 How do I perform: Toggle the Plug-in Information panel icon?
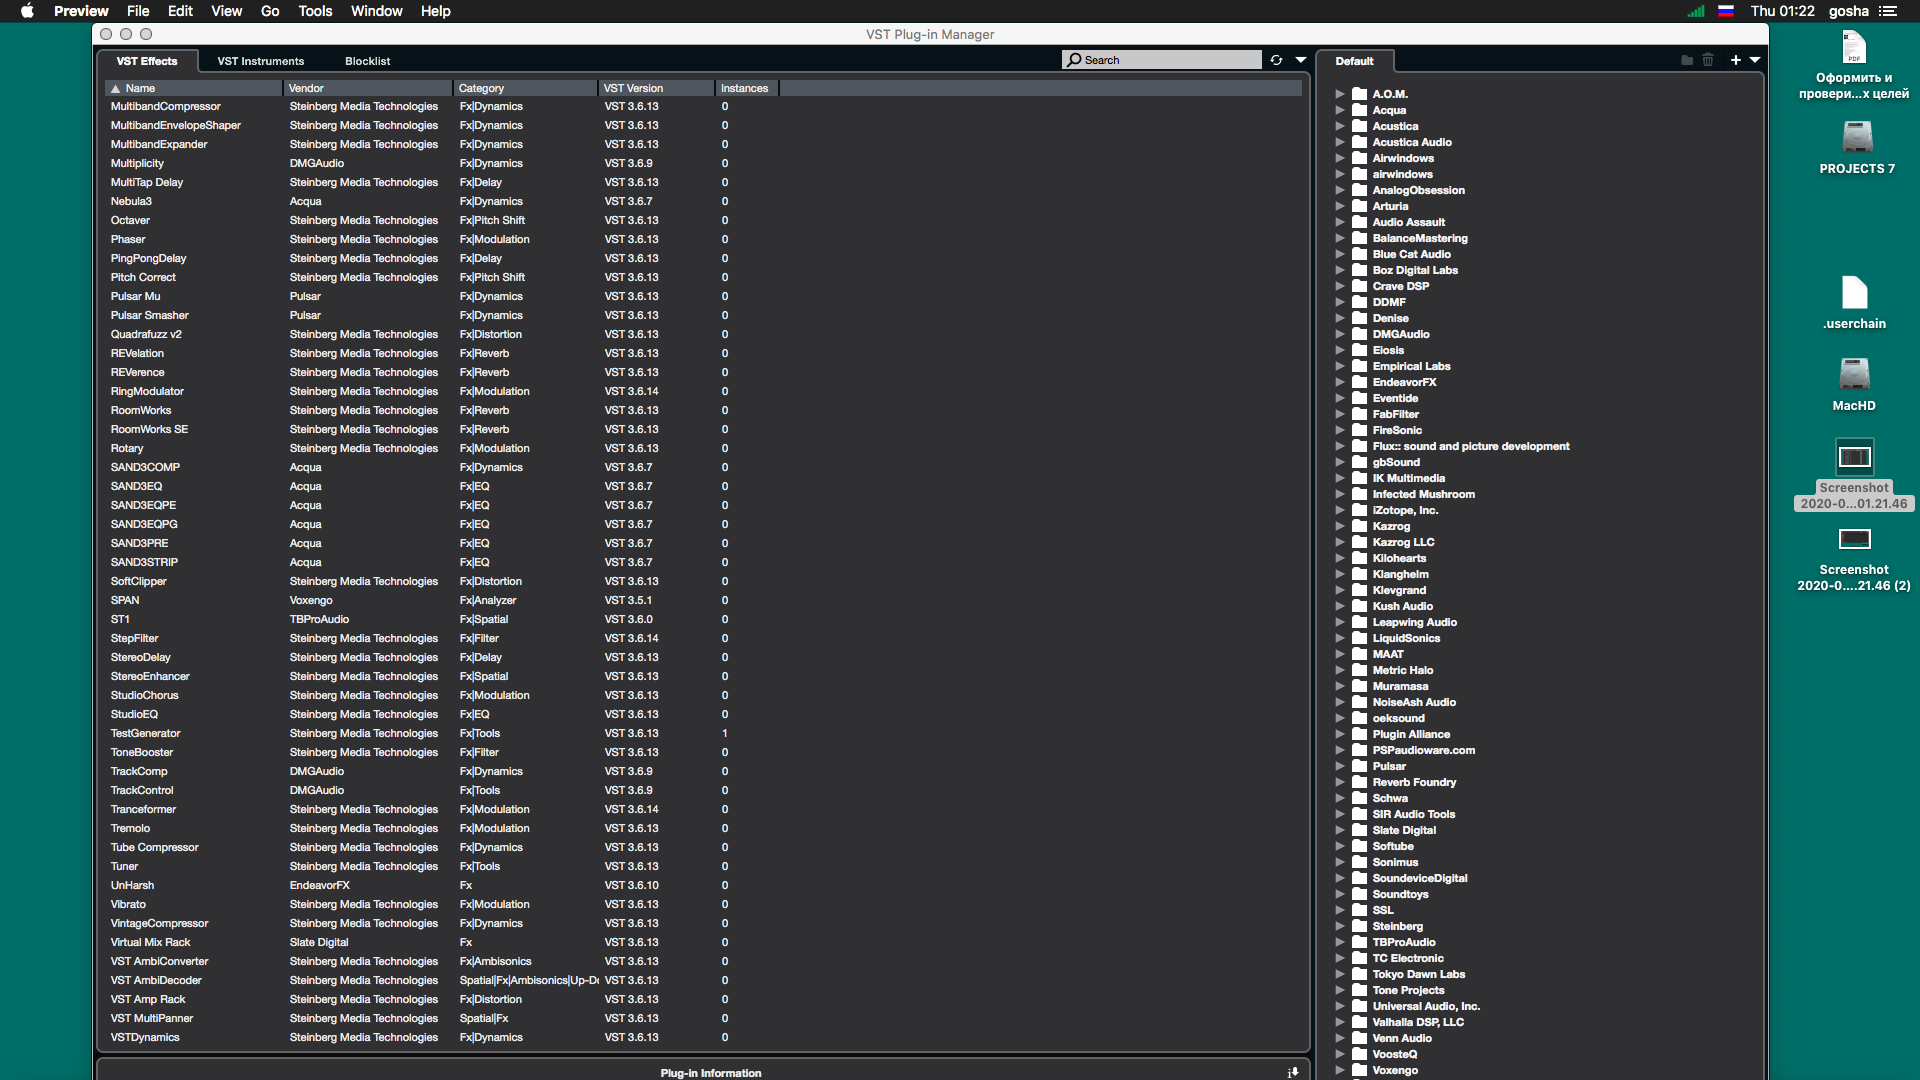click(x=1293, y=1072)
